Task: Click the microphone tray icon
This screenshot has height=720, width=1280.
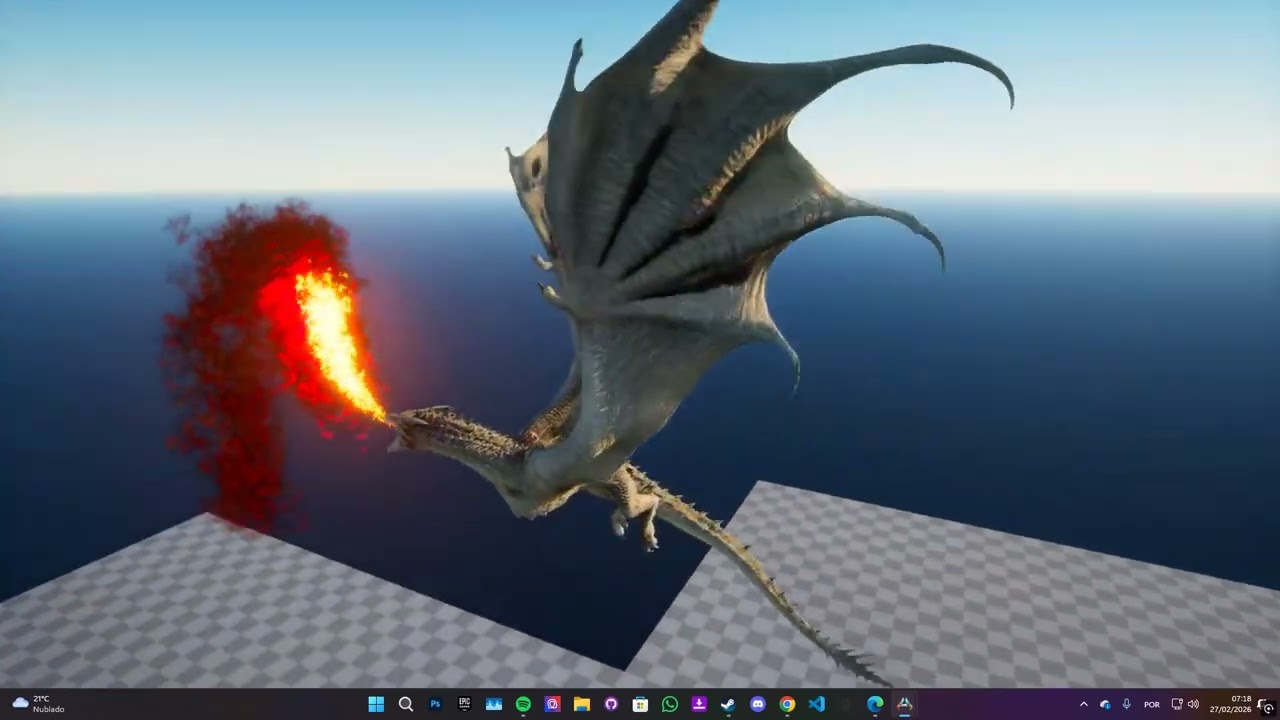Action: (1127, 704)
